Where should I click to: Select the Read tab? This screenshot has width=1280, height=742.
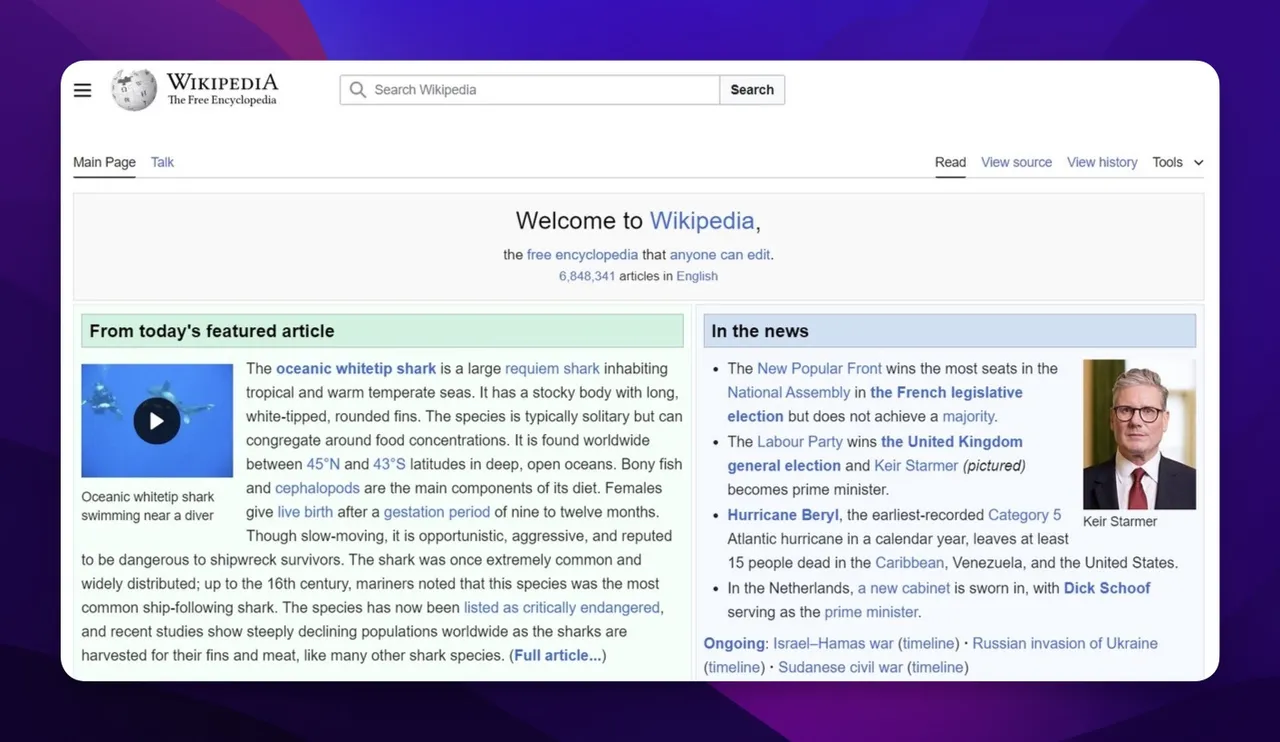pos(950,162)
